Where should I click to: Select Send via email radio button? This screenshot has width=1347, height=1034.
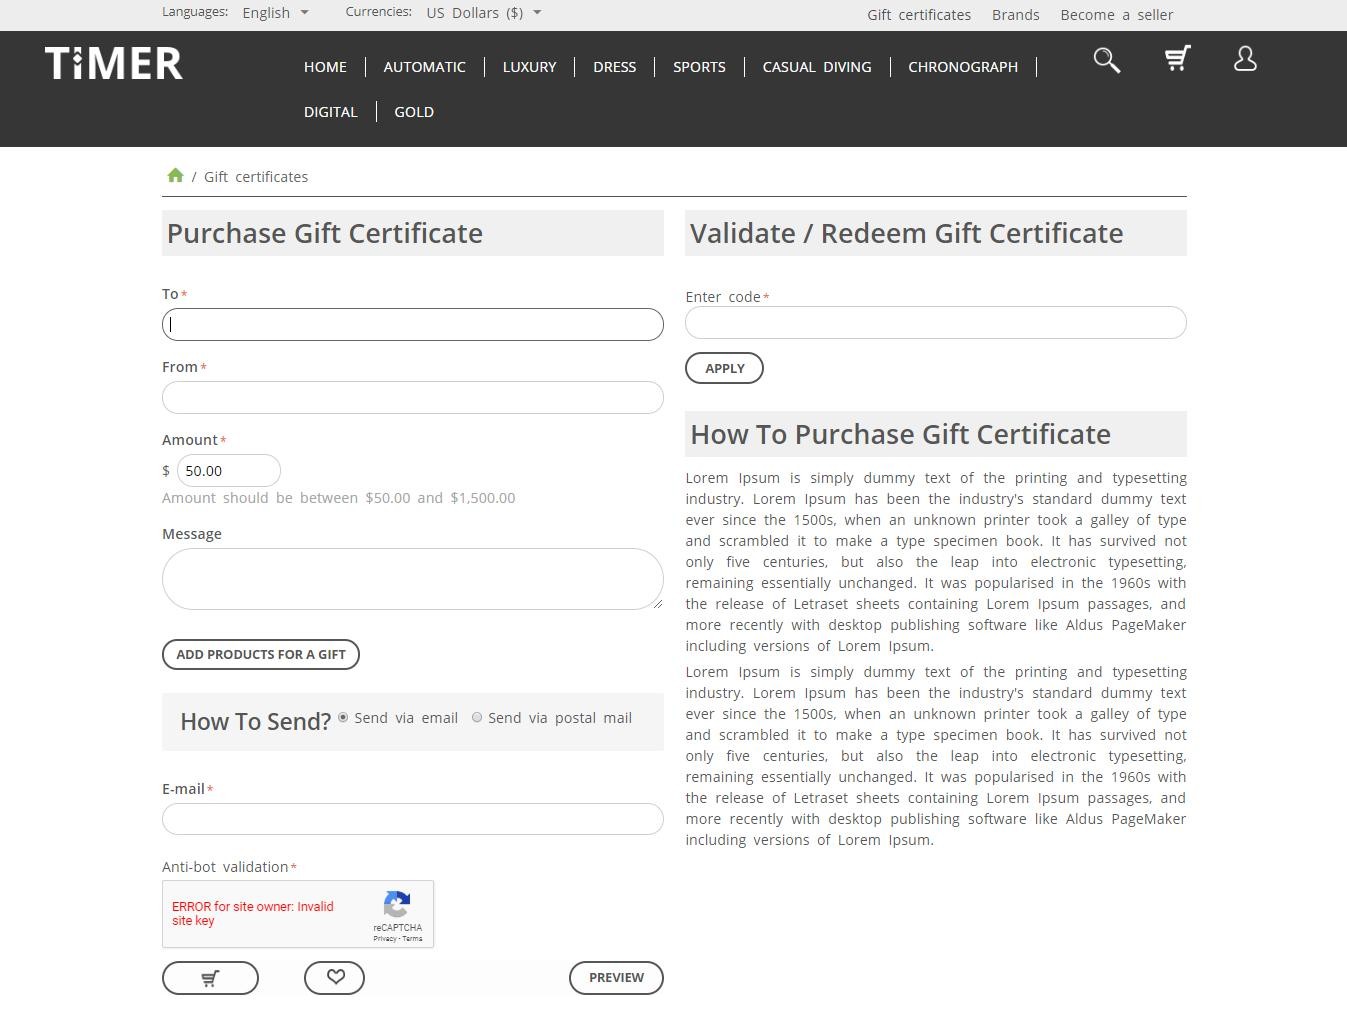pos(343,717)
